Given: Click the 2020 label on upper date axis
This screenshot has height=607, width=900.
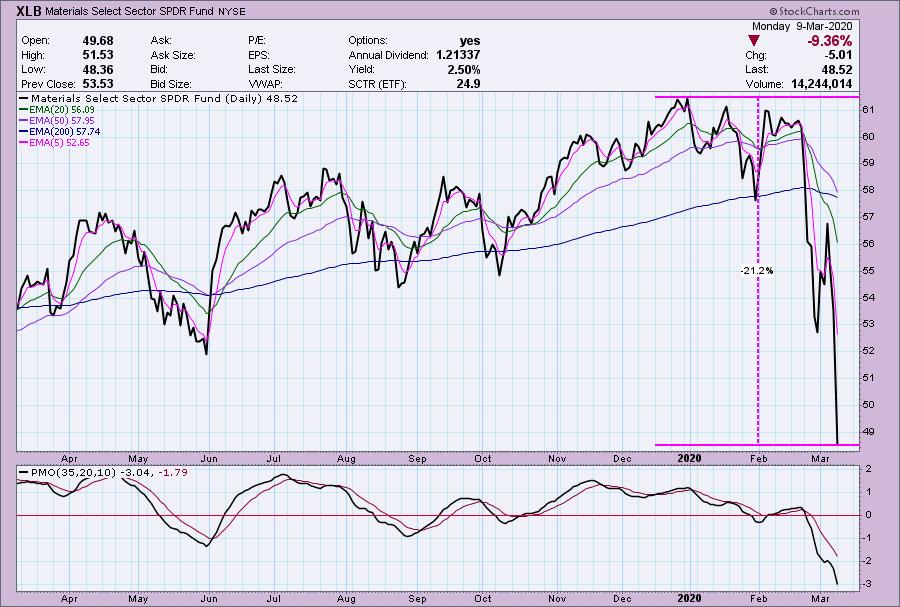Looking at the screenshot, I should 689,458.
